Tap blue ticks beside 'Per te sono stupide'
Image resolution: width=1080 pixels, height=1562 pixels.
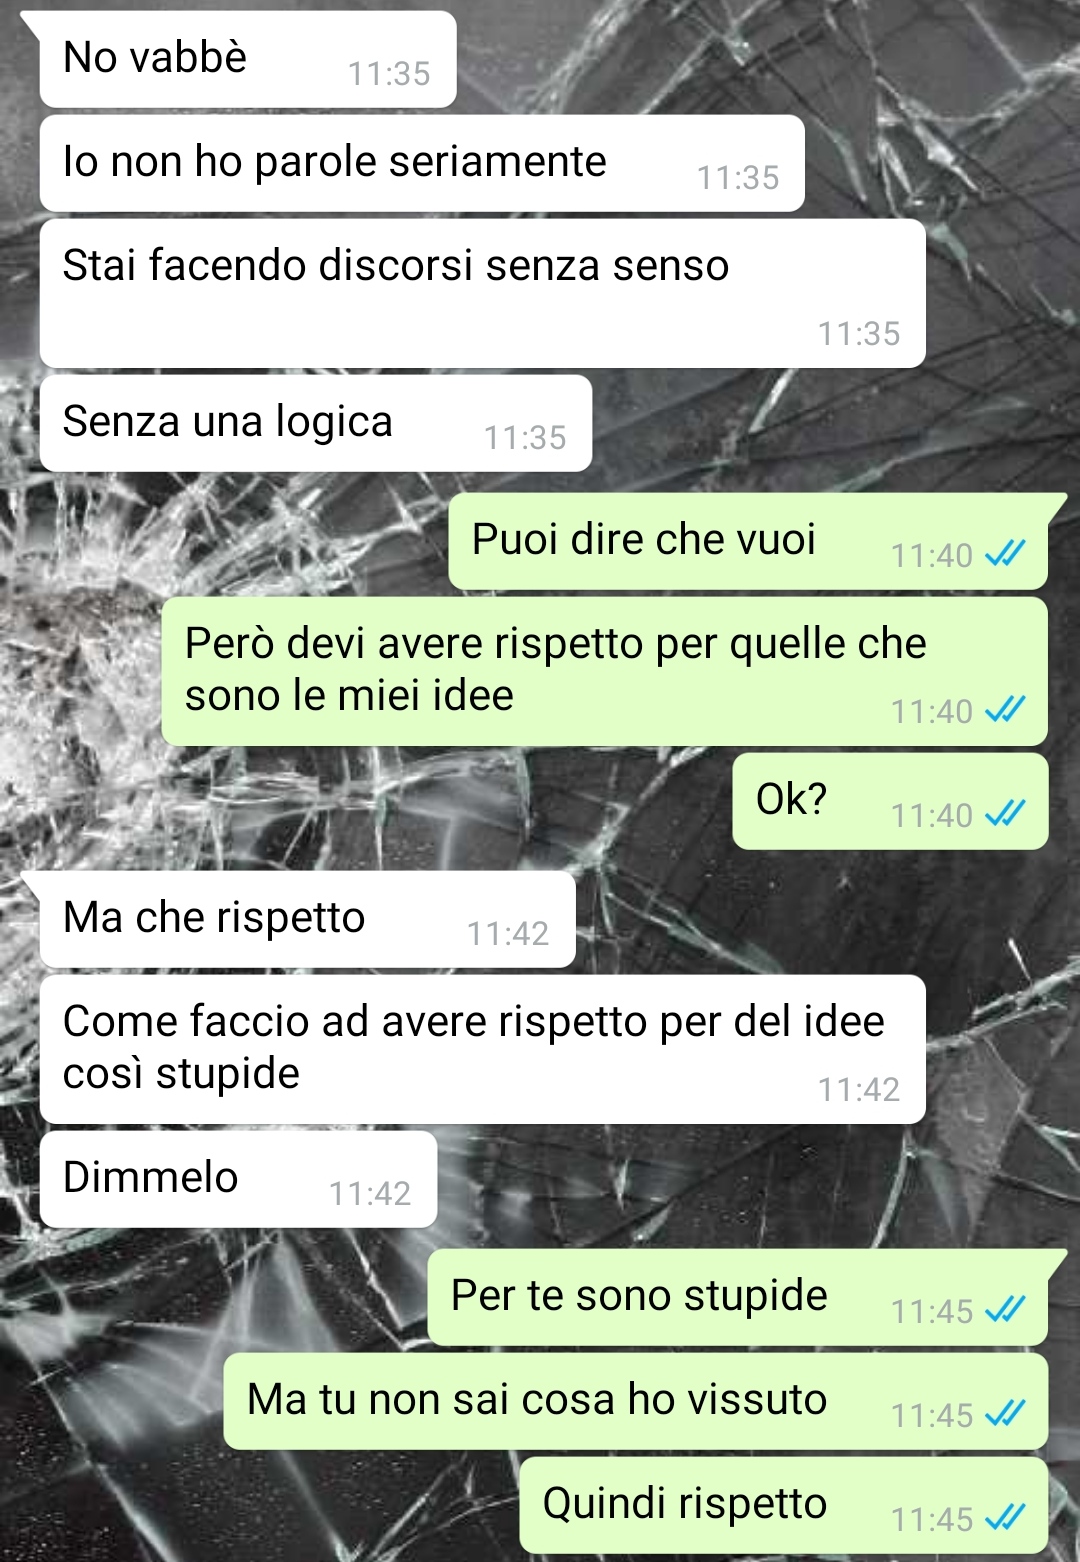coord(1005,1309)
